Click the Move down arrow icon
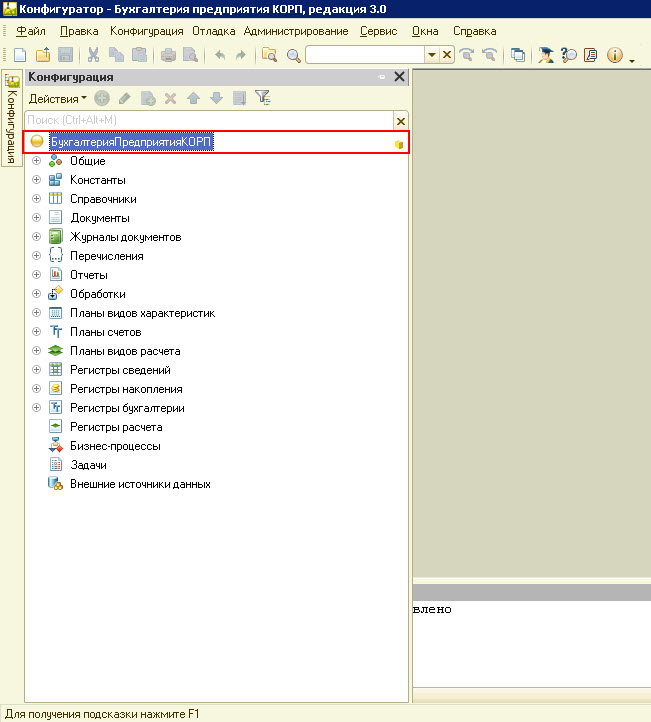Screen dimensions: 651x722 tap(216, 98)
